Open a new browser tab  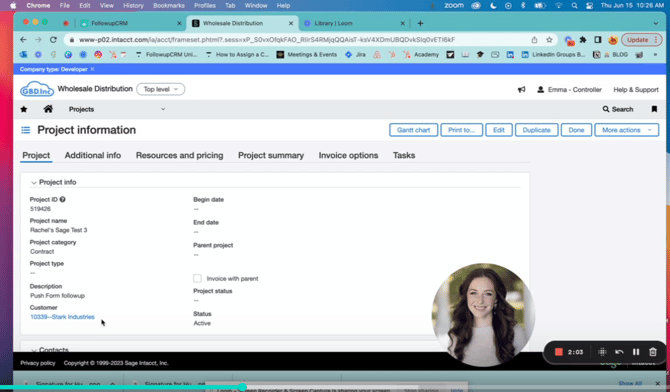(420, 23)
